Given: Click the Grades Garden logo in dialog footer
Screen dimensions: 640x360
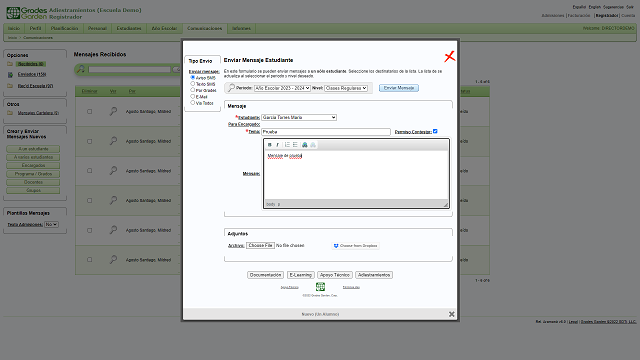Looking at the screenshot, I should 320,287.
